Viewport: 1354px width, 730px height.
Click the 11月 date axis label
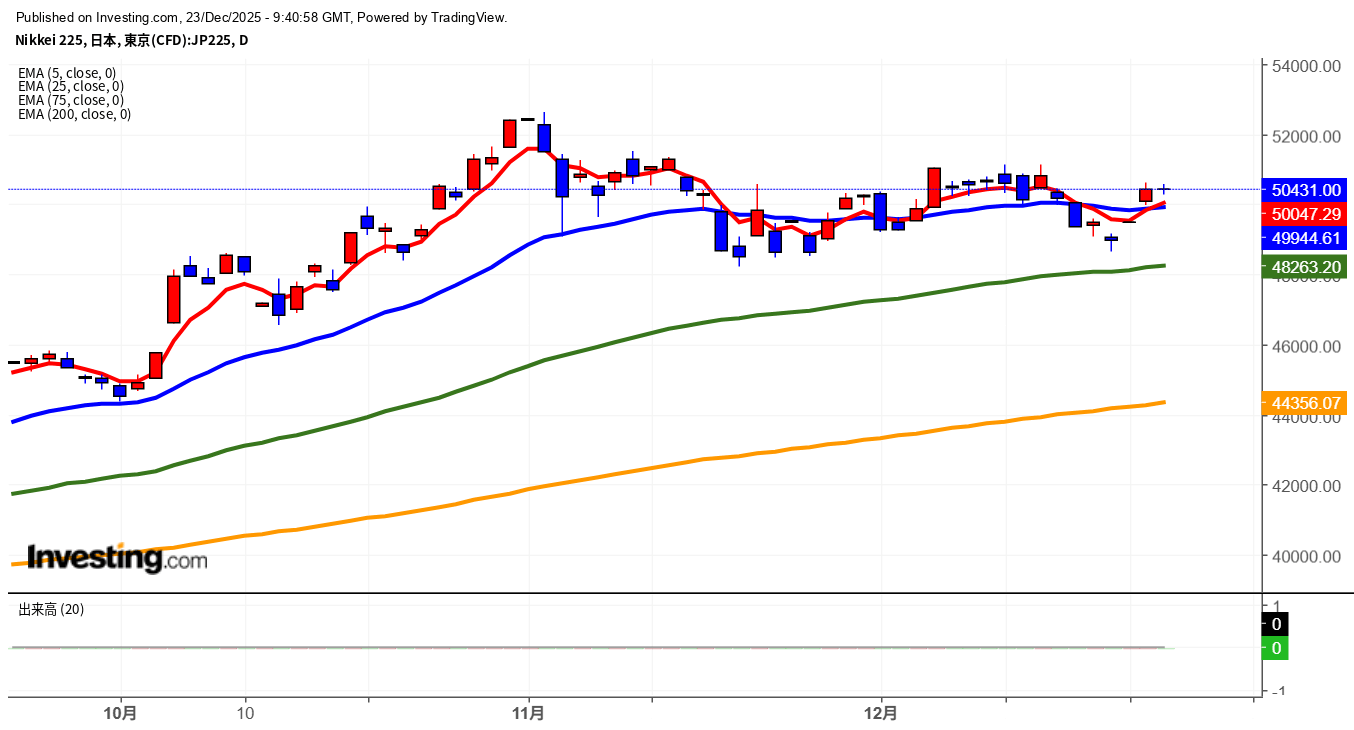tap(528, 713)
